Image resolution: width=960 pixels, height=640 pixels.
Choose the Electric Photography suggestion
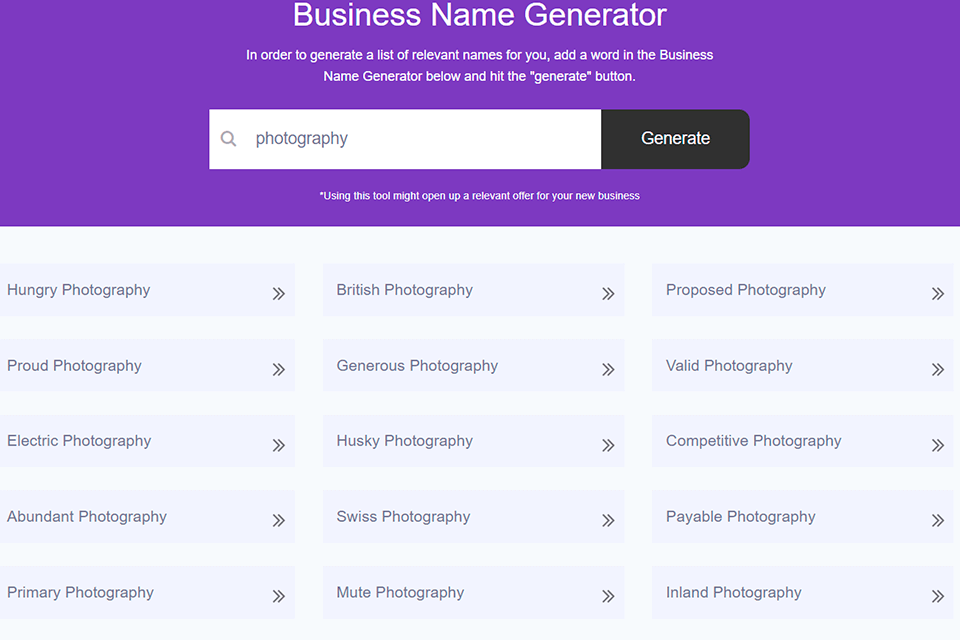point(79,441)
